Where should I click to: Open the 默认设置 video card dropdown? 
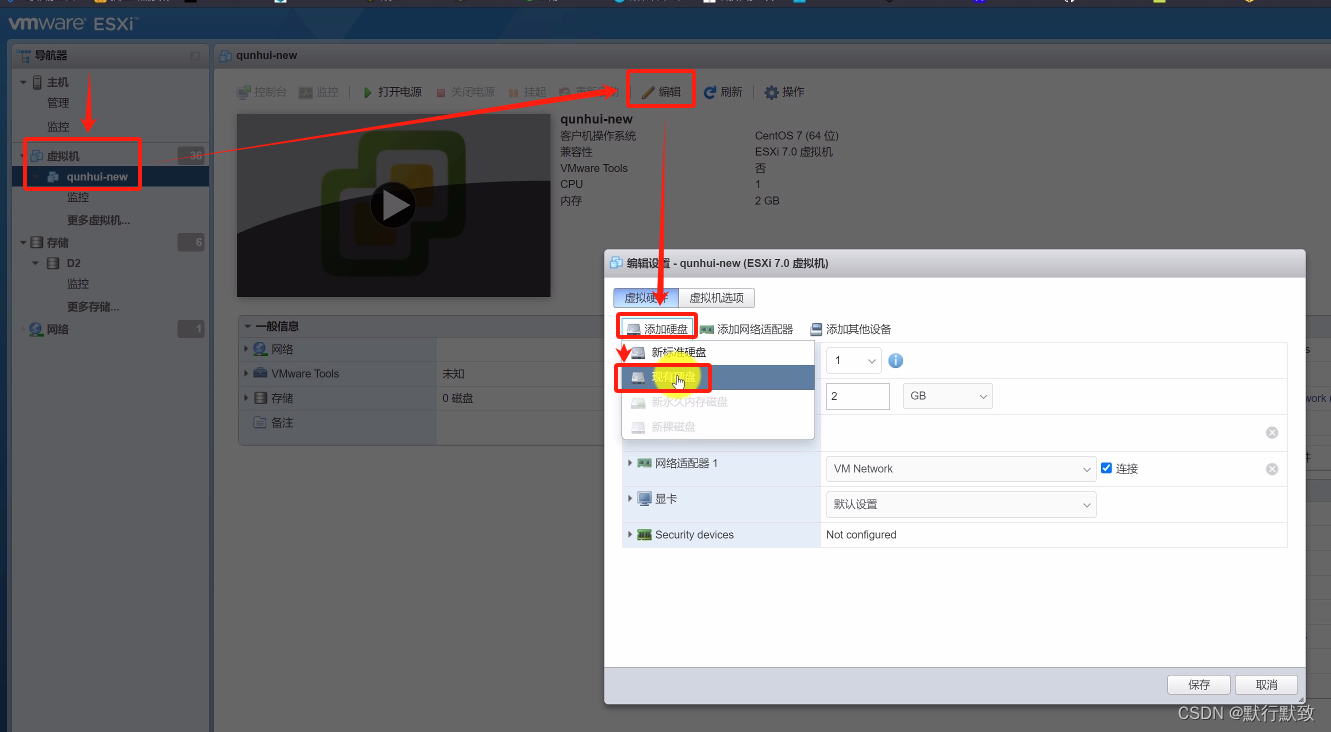click(x=961, y=505)
